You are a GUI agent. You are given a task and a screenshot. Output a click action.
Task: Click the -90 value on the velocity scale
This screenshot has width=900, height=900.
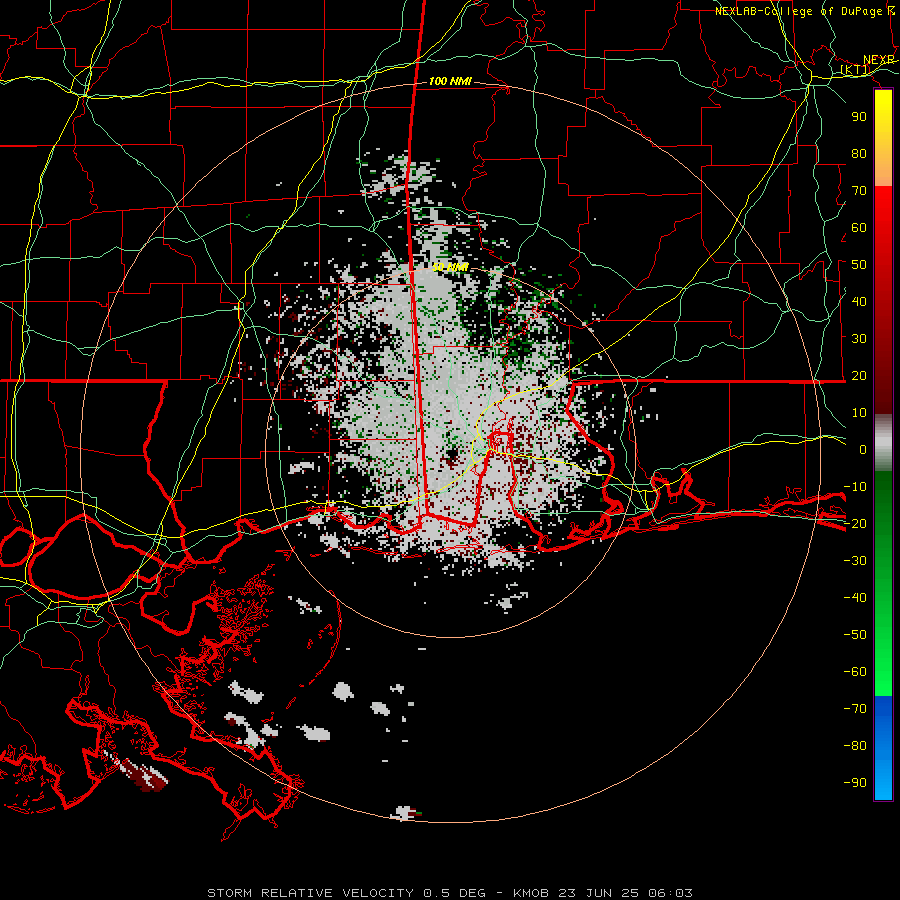(x=855, y=783)
